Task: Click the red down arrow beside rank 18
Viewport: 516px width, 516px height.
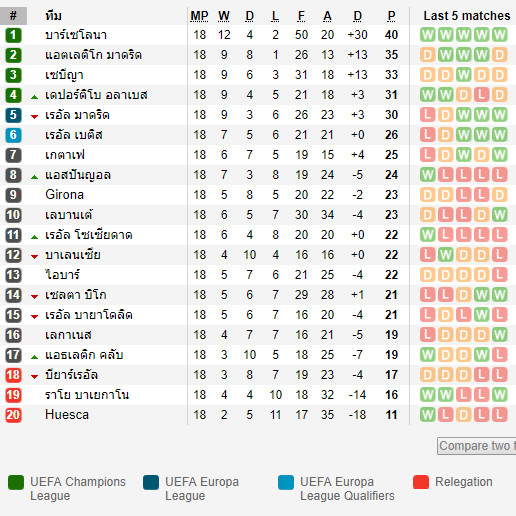Action: (x=34, y=376)
